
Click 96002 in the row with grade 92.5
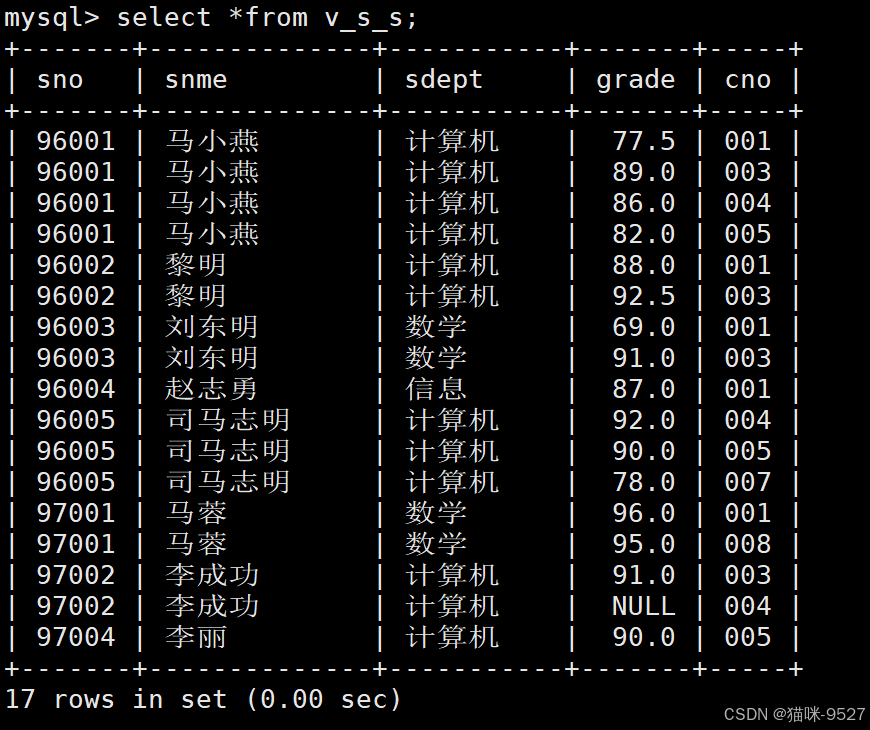tap(76, 297)
